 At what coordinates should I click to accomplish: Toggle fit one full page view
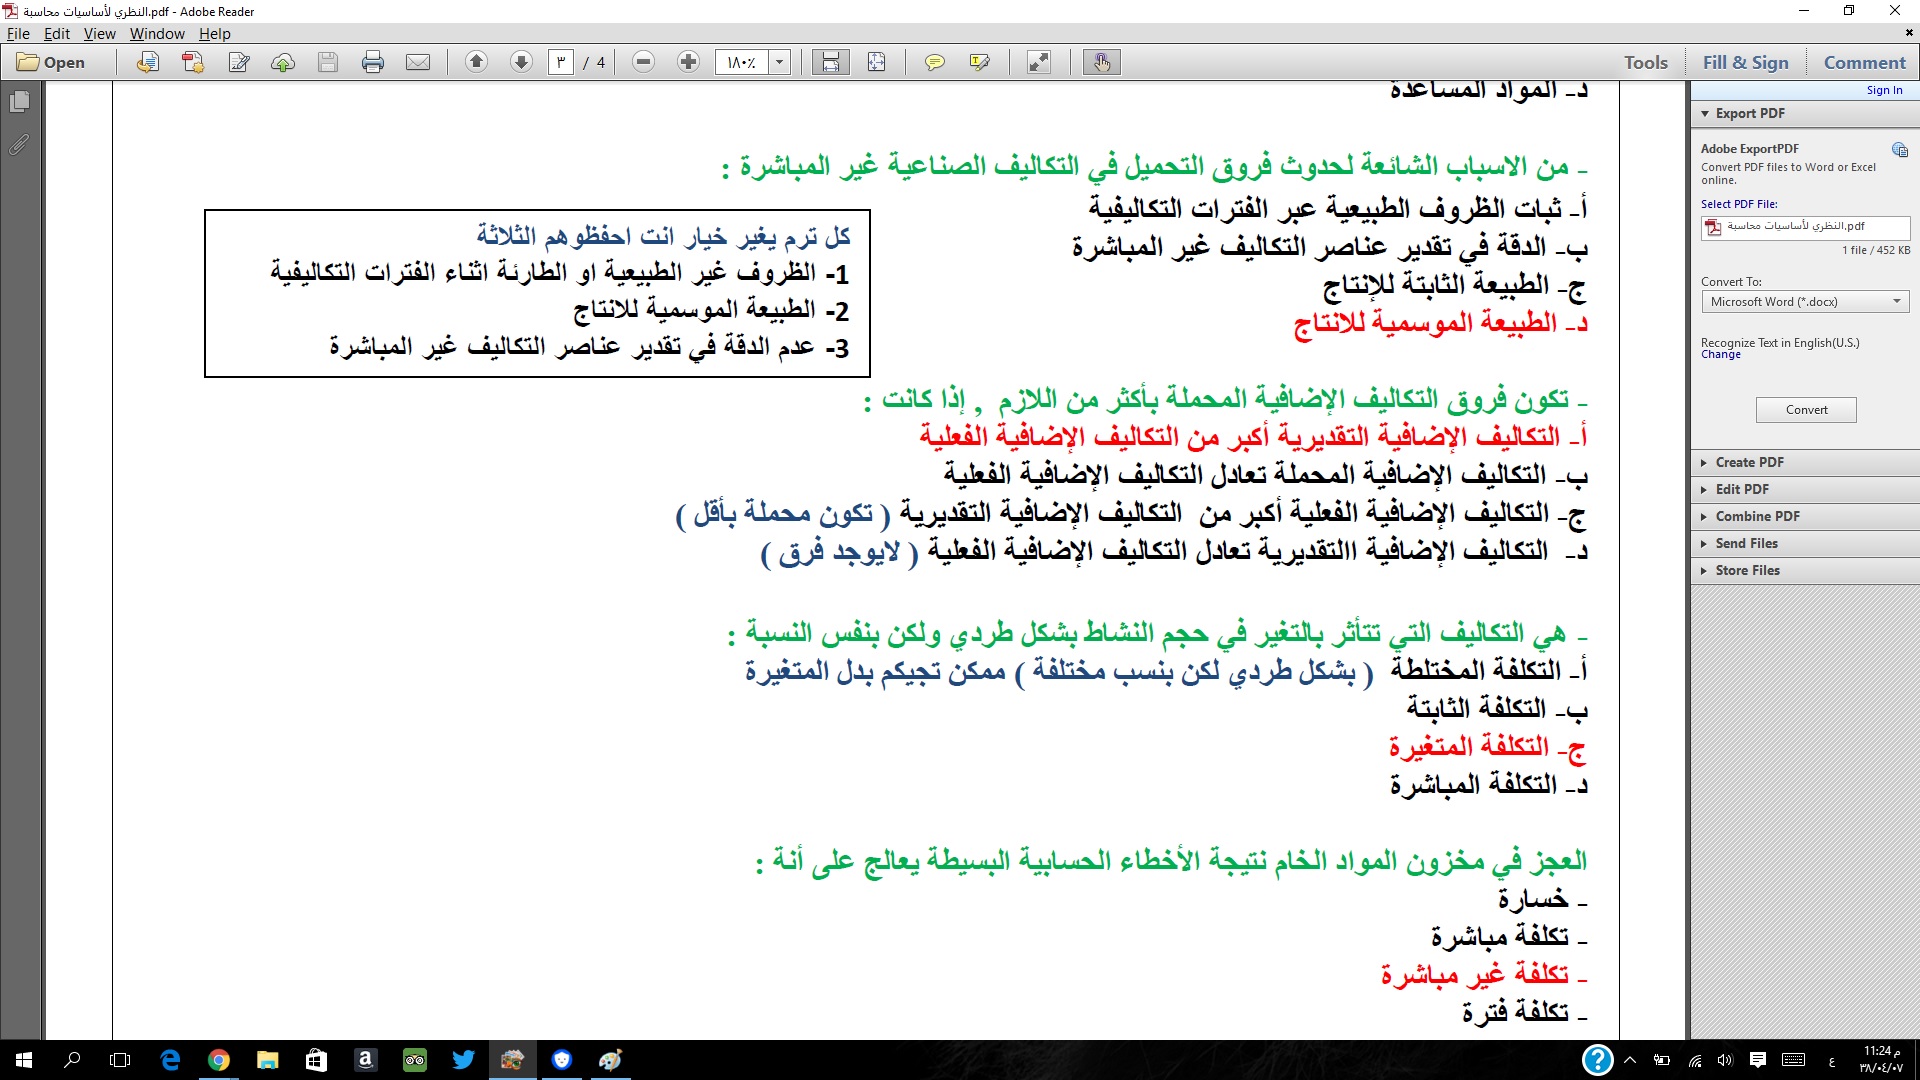point(877,62)
